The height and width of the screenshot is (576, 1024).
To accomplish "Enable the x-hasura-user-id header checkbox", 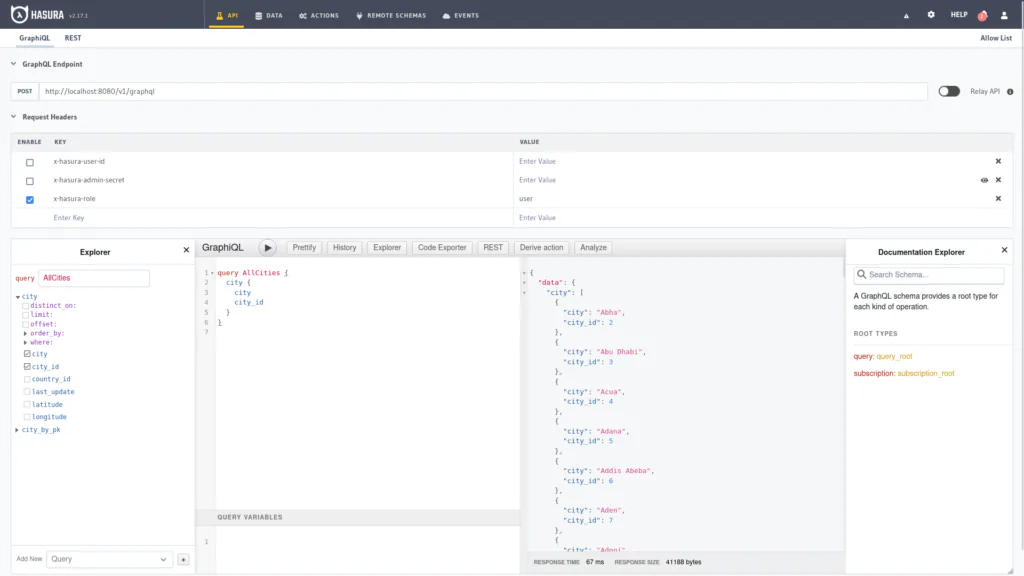I will pyautogui.click(x=29, y=162).
